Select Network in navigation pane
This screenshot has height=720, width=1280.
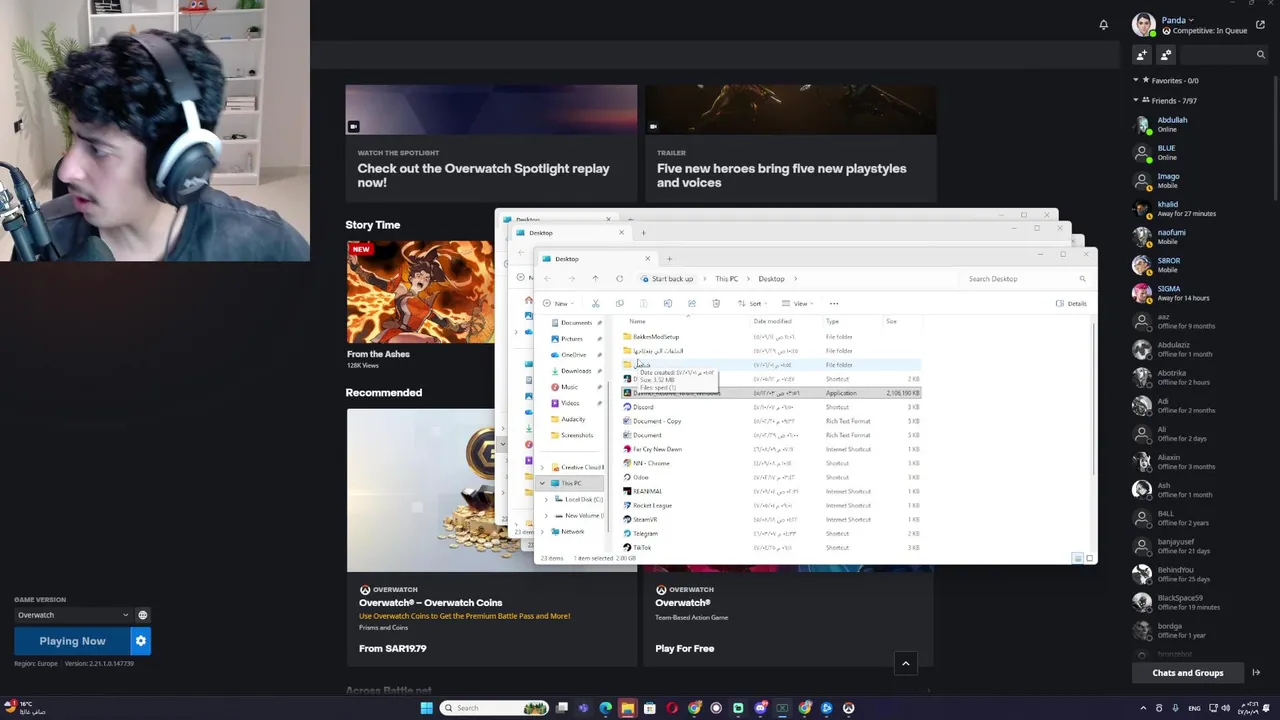pyautogui.click(x=572, y=531)
